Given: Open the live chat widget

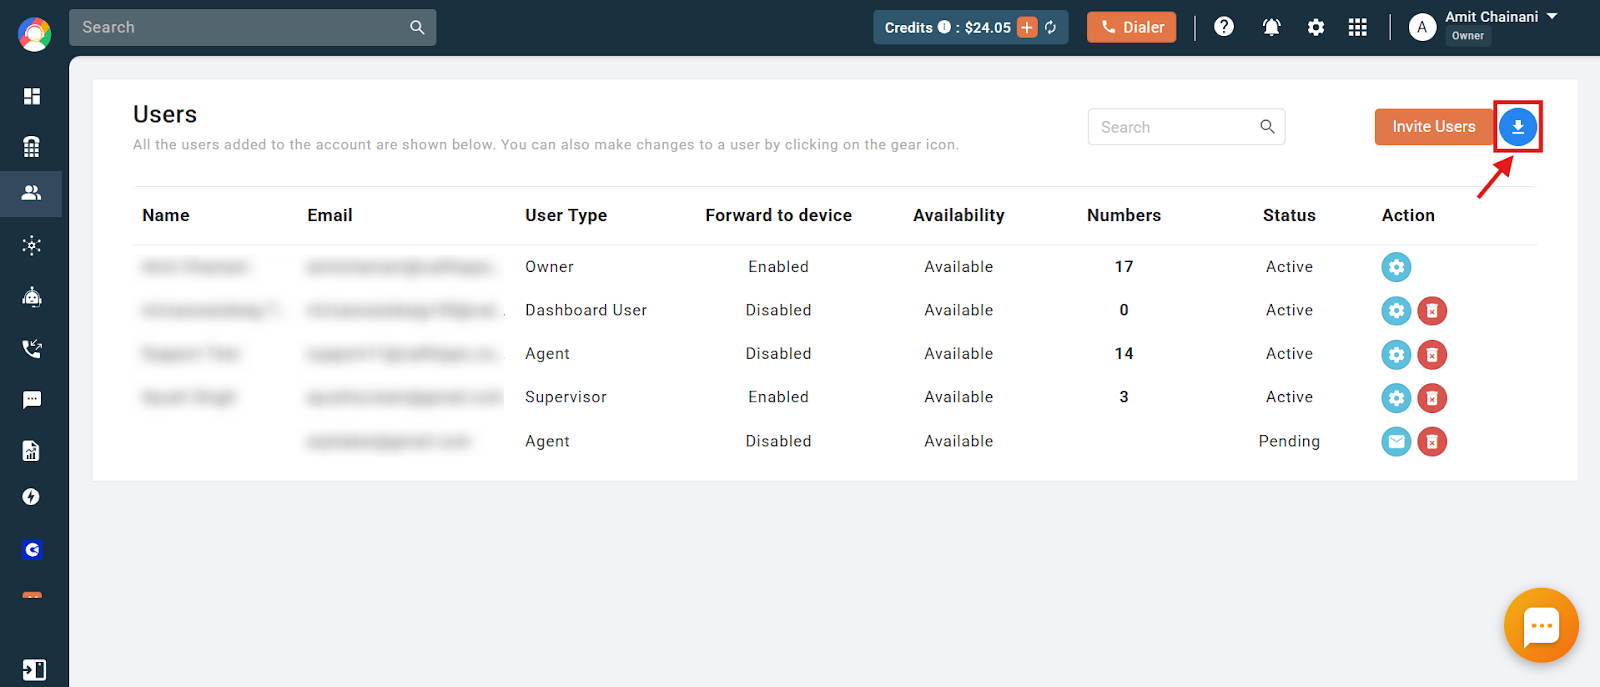Looking at the screenshot, I should tap(1541, 625).
